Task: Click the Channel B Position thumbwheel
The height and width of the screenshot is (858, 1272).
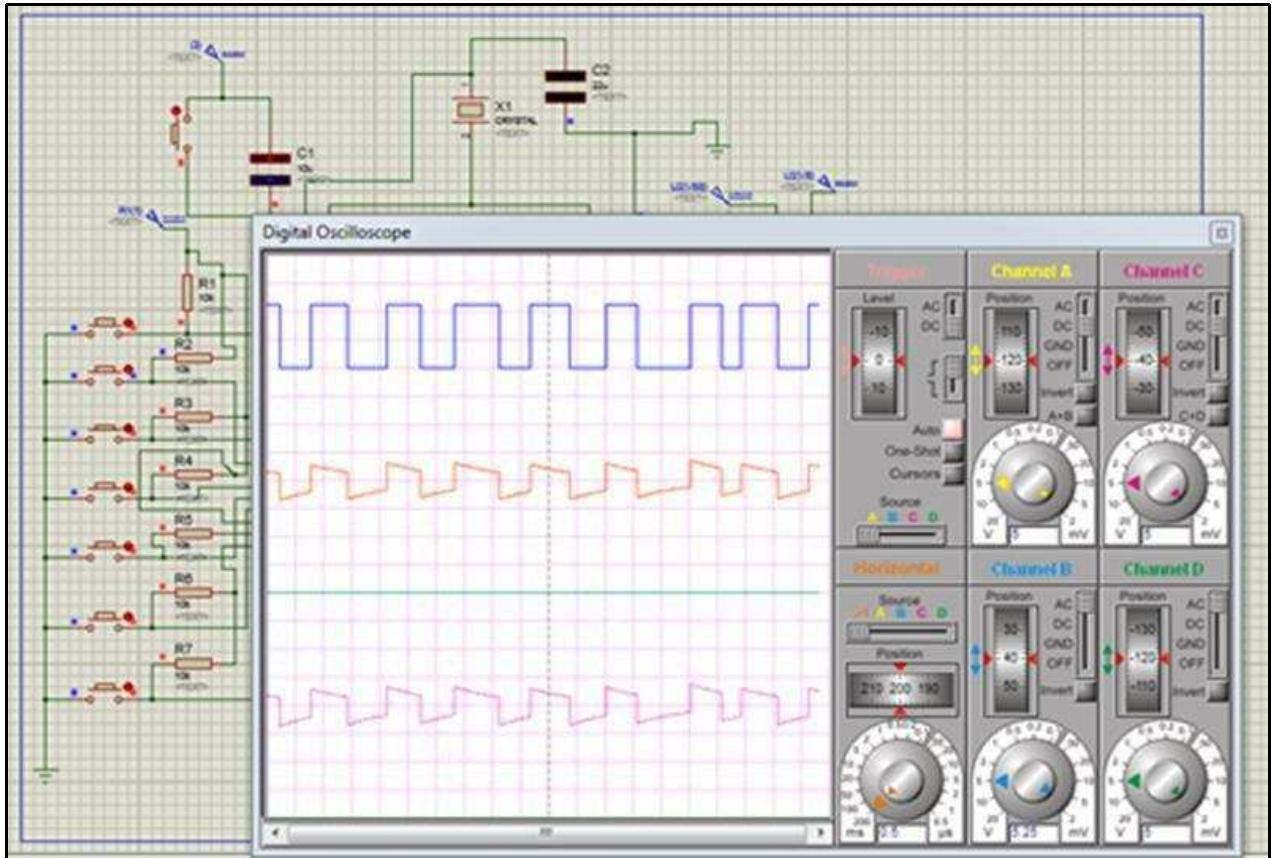Action: point(1011,659)
